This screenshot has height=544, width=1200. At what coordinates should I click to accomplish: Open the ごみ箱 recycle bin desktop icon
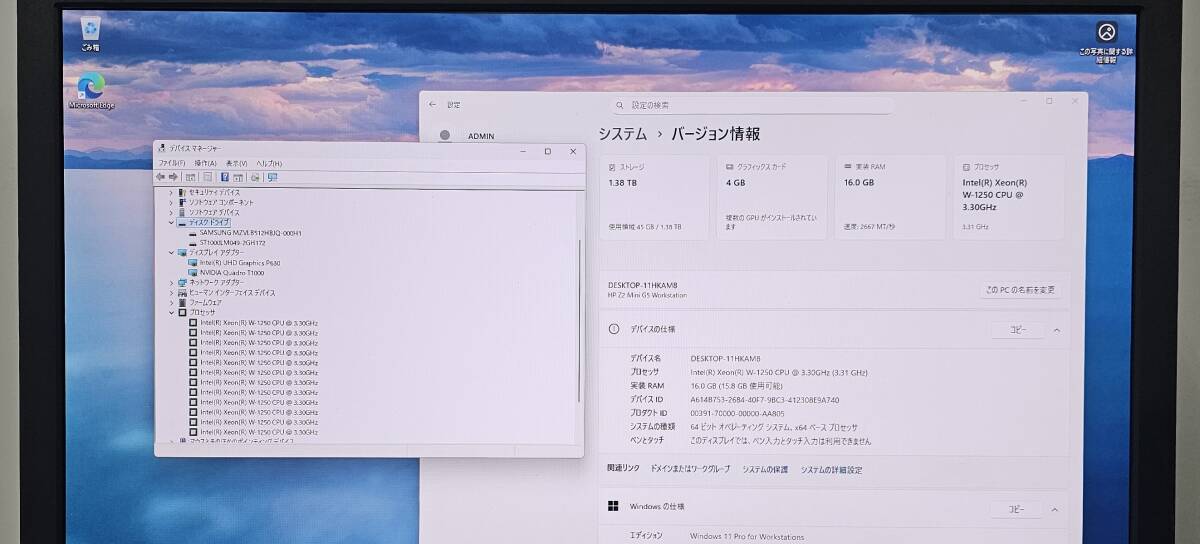click(x=89, y=33)
